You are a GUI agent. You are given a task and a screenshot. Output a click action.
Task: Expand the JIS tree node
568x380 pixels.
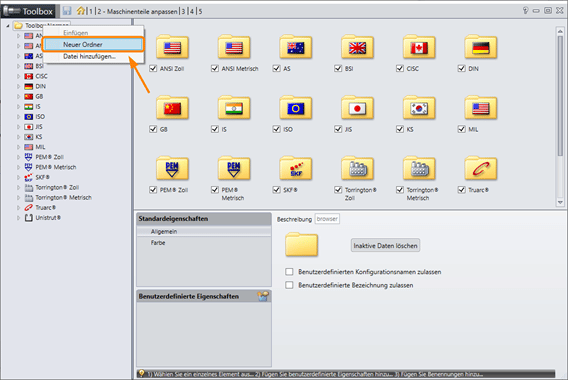click(18, 127)
